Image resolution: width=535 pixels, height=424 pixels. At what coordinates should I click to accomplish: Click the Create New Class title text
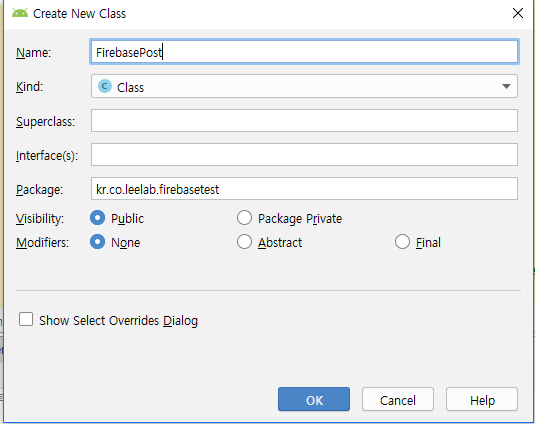tap(79, 14)
